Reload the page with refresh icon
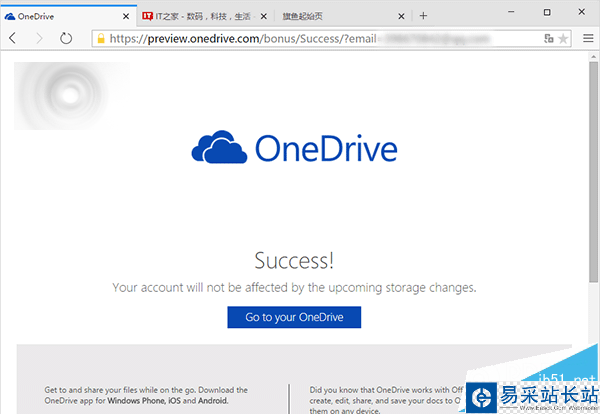Image resolution: width=600 pixels, height=414 pixels. [x=66, y=38]
